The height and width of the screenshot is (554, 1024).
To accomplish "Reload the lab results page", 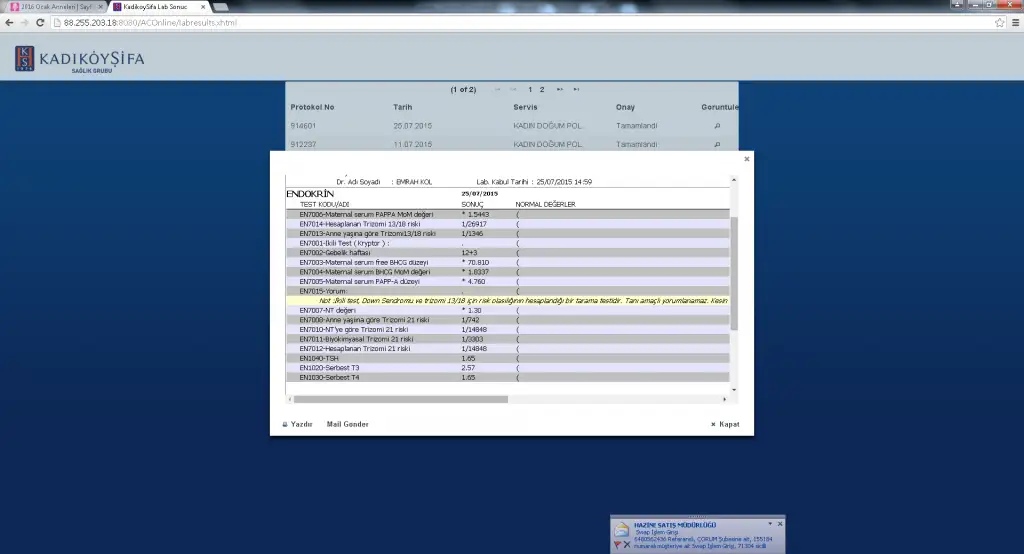I will coord(40,22).
